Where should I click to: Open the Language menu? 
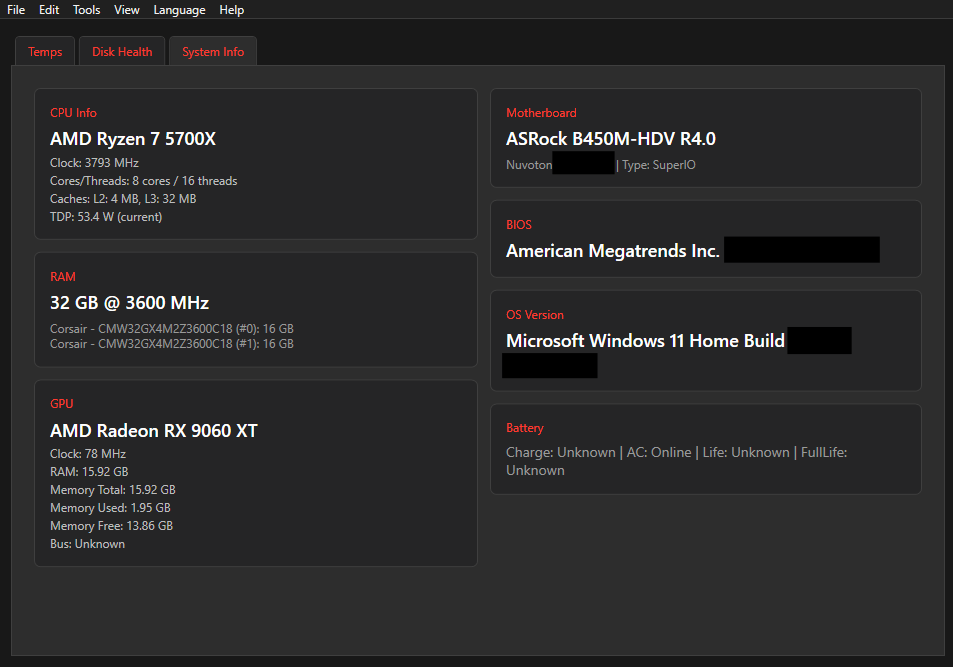click(x=179, y=10)
